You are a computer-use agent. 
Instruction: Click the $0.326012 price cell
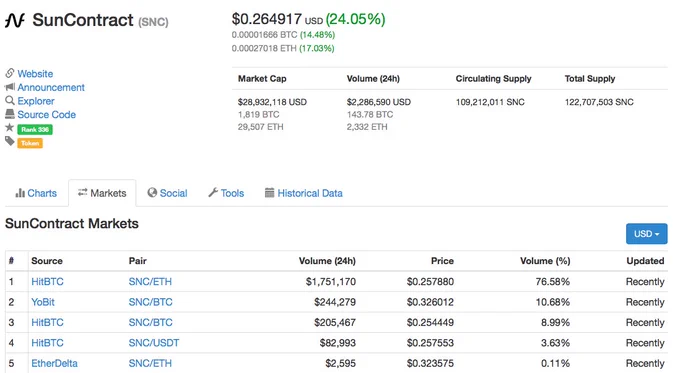pos(430,302)
